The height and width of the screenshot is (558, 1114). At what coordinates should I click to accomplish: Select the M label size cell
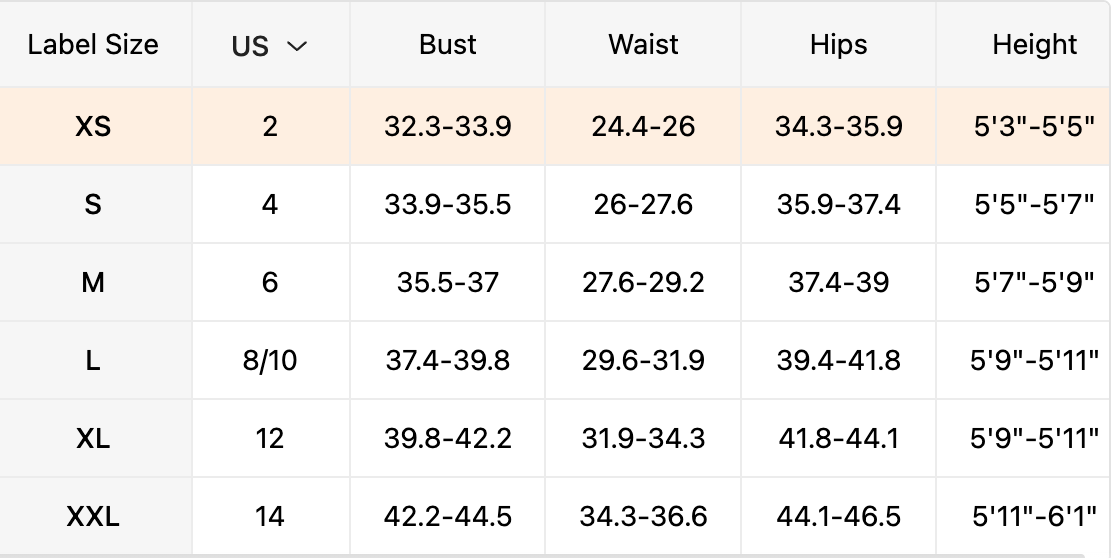95,282
